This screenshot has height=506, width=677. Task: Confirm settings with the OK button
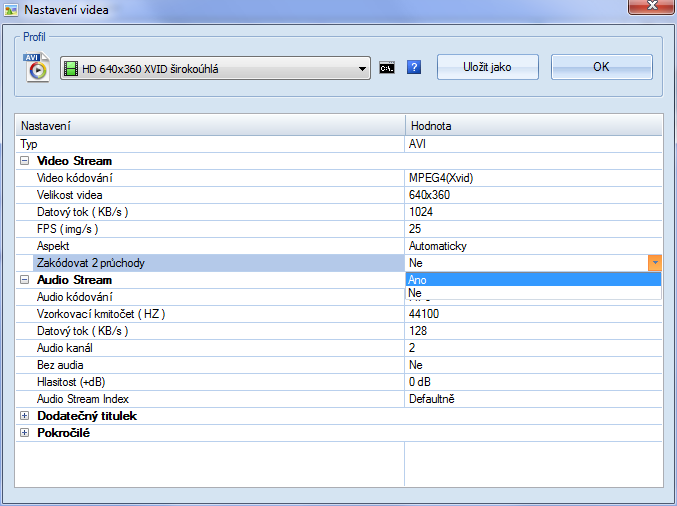tap(601, 67)
